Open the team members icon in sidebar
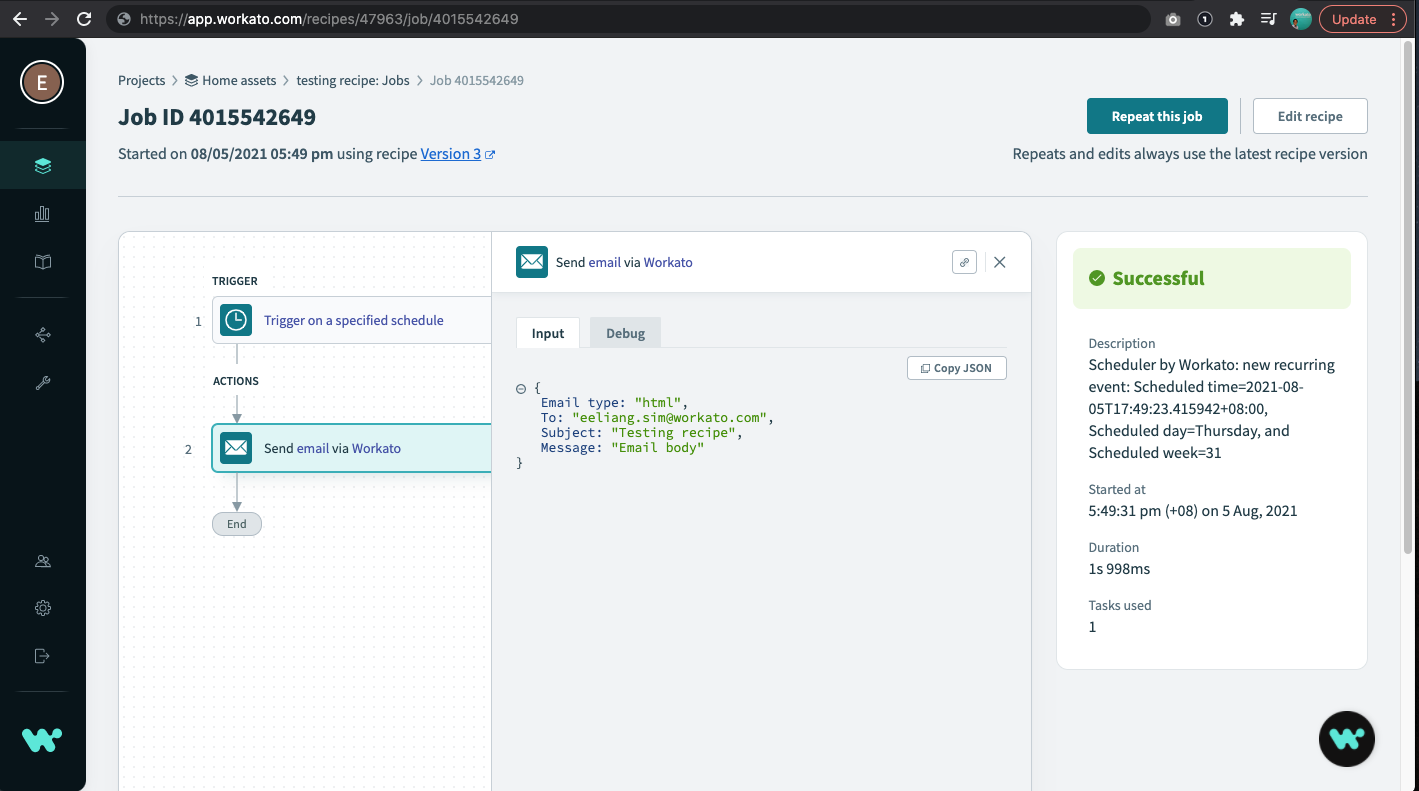This screenshot has width=1419, height=791. (42, 561)
